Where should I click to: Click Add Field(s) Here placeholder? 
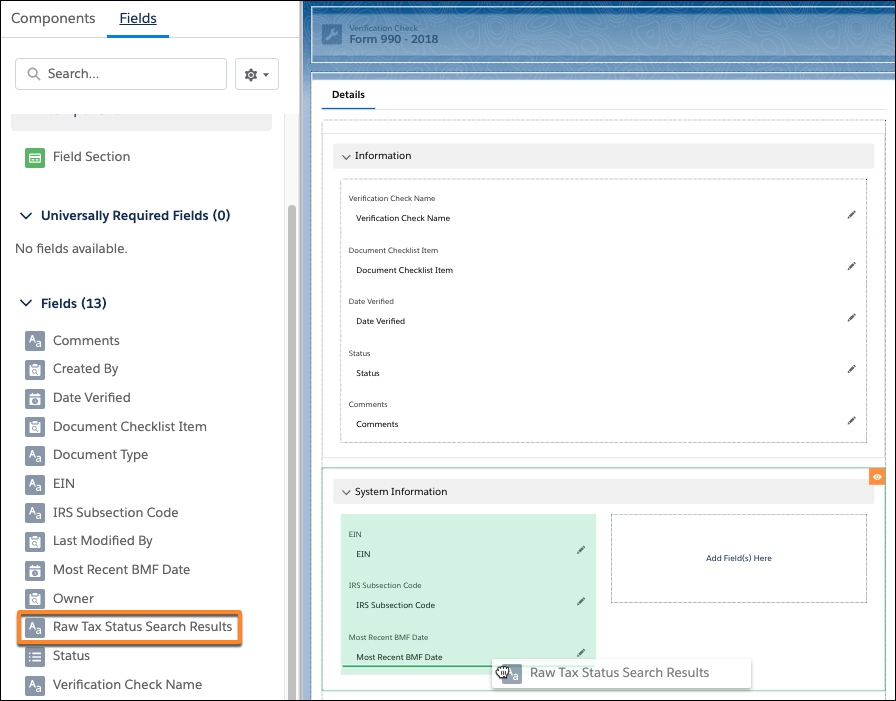[738, 558]
